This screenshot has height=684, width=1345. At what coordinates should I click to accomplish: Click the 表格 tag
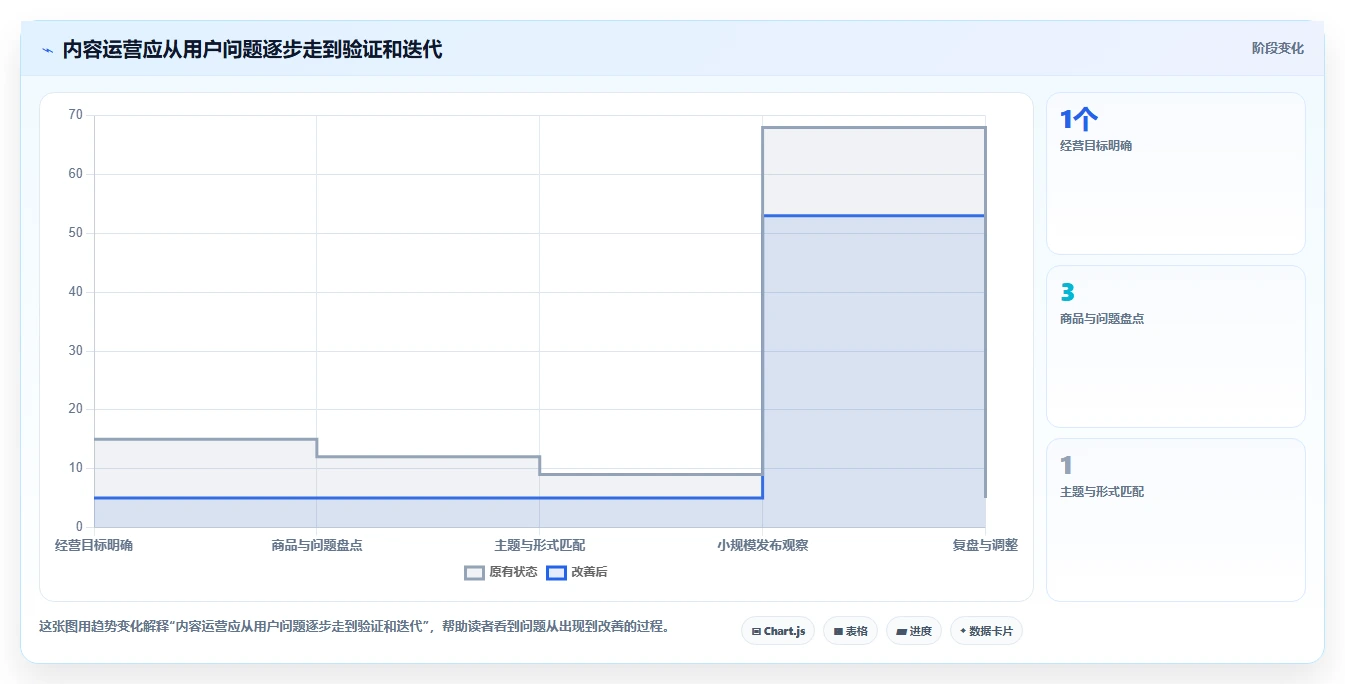(x=850, y=631)
